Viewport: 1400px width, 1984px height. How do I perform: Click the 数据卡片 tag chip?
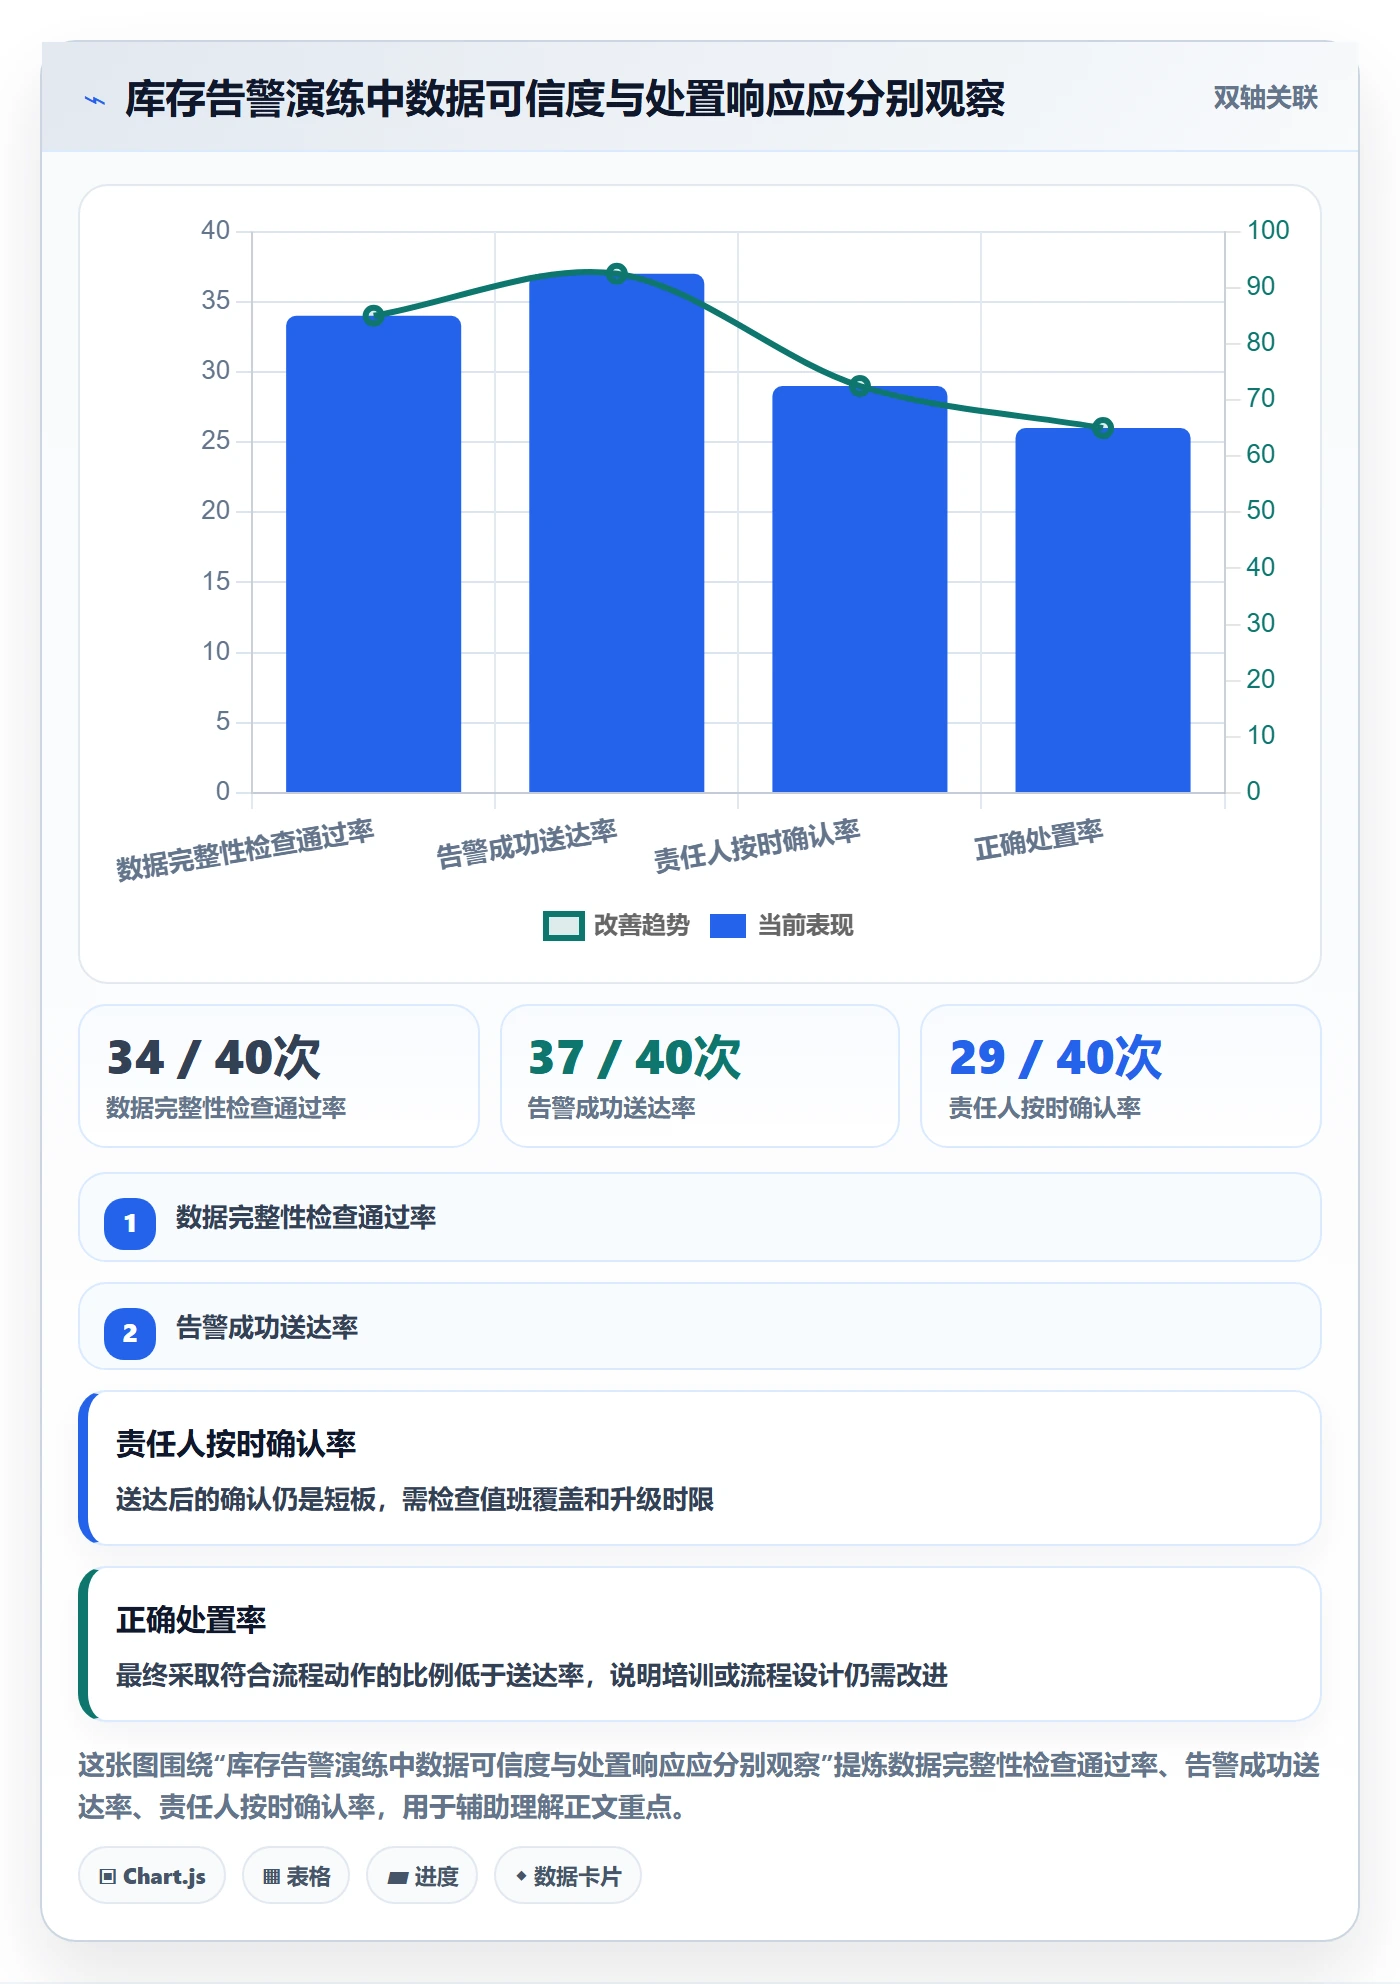pyautogui.click(x=568, y=1876)
